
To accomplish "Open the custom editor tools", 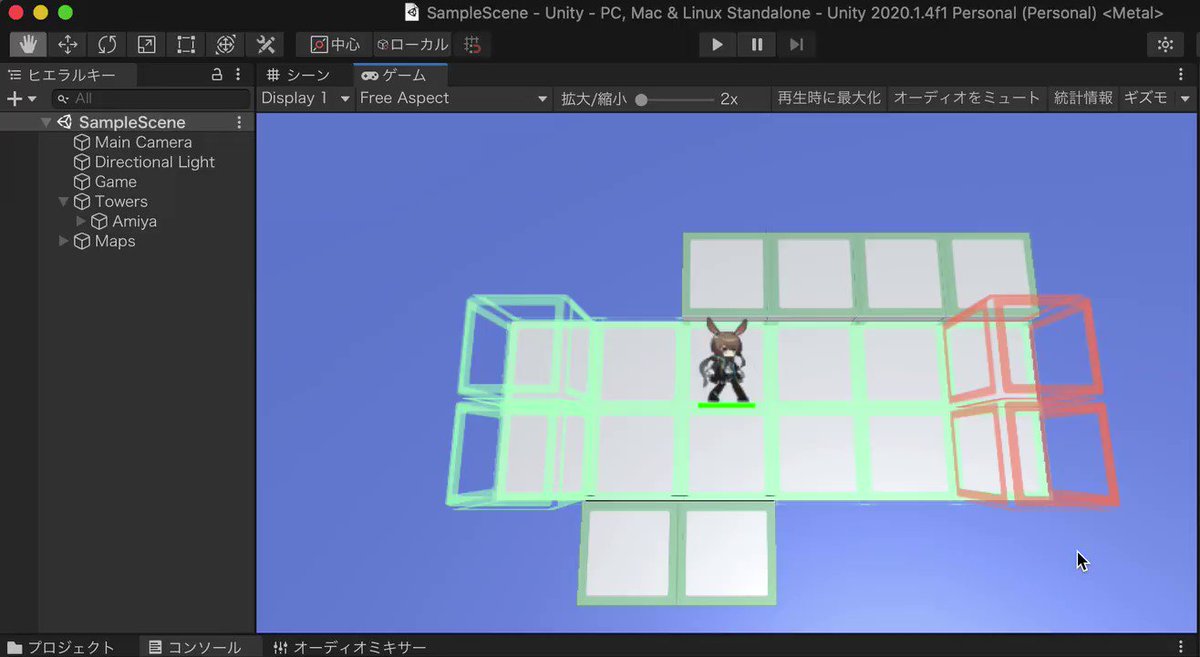I will pos(265,44).
